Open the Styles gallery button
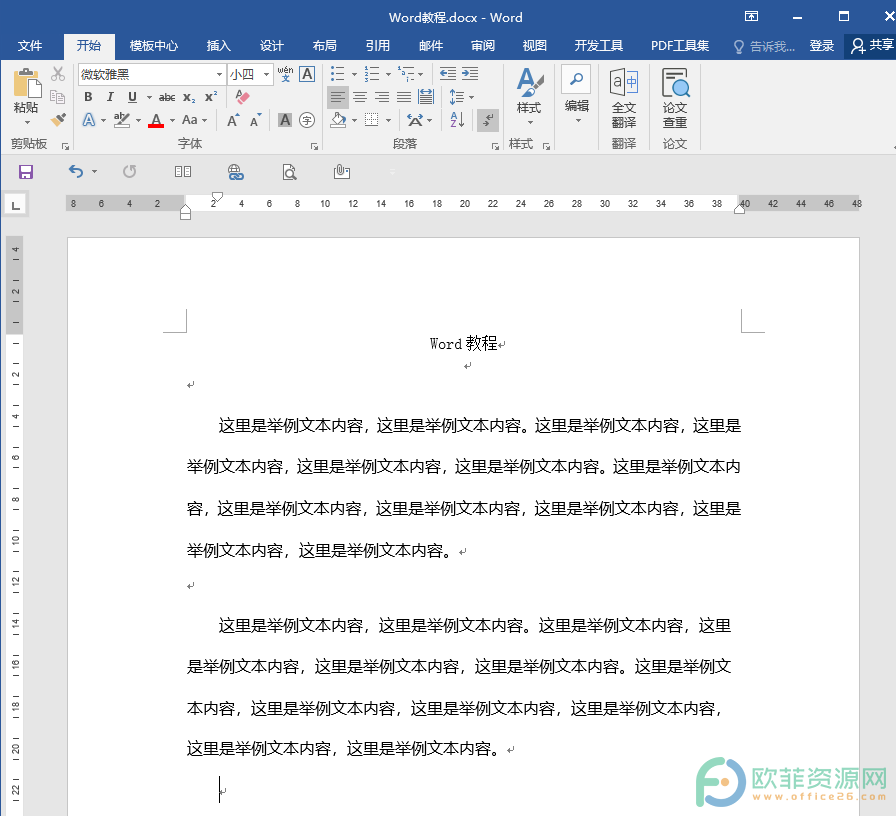This screenshot has height=816, width=896. pyautogui.click(x=529, y=97)
